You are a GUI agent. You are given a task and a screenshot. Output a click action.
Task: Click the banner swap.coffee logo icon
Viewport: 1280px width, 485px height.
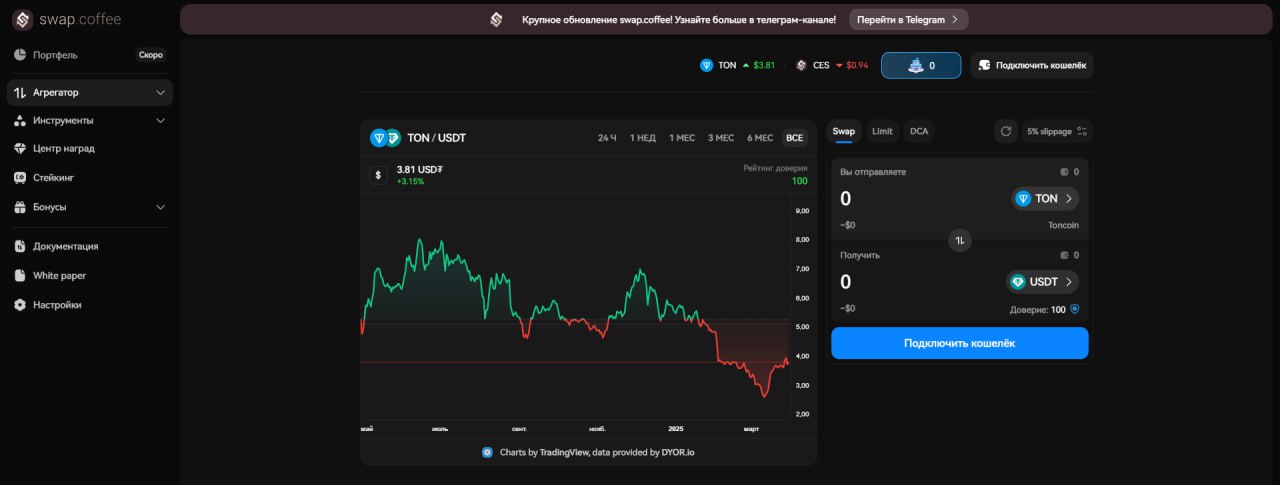(497, 19)
